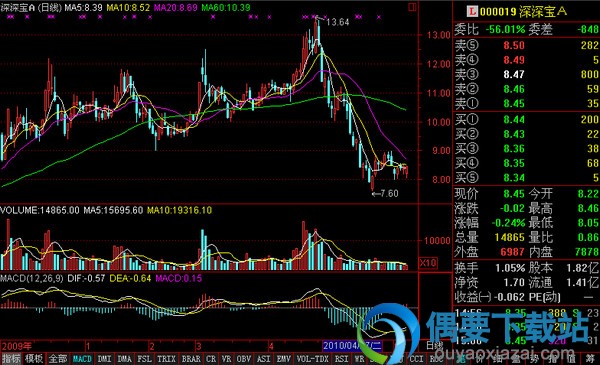
Task: Click the red L icon before stock code 000019
Action: [x=472, y=11]
